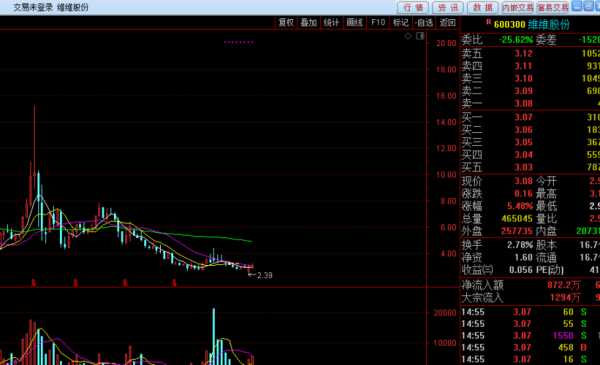Click the stock code 600300

(509, 24)
